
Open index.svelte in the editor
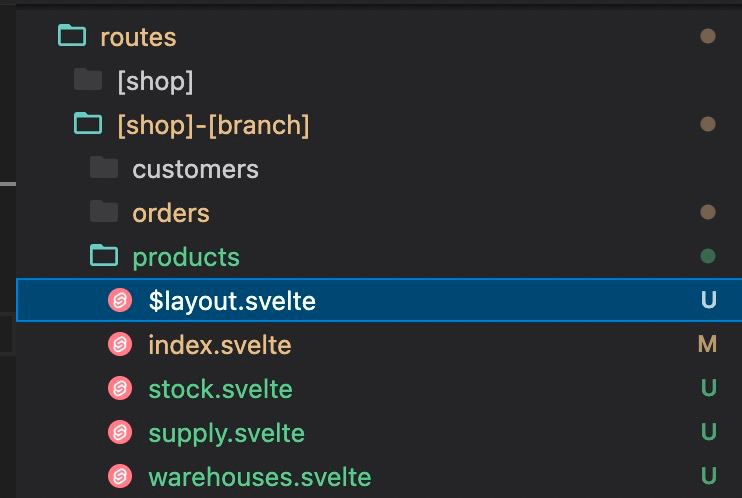[x=219, y=345]
